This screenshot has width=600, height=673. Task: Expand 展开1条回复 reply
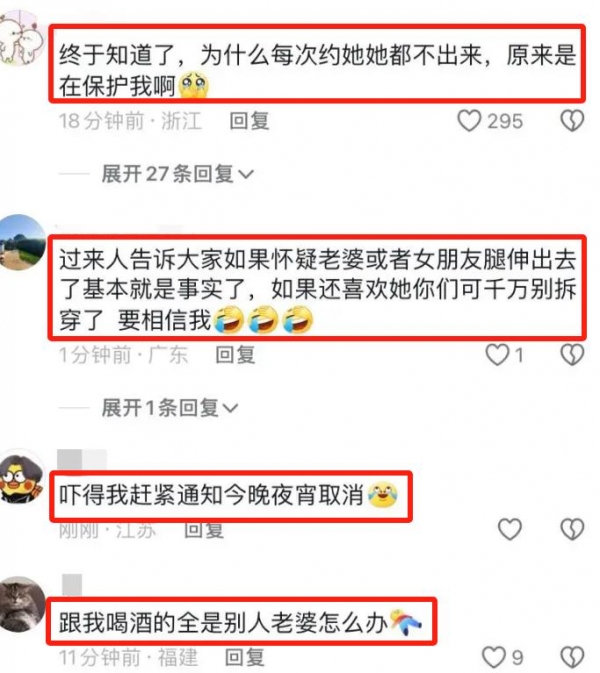170,407
